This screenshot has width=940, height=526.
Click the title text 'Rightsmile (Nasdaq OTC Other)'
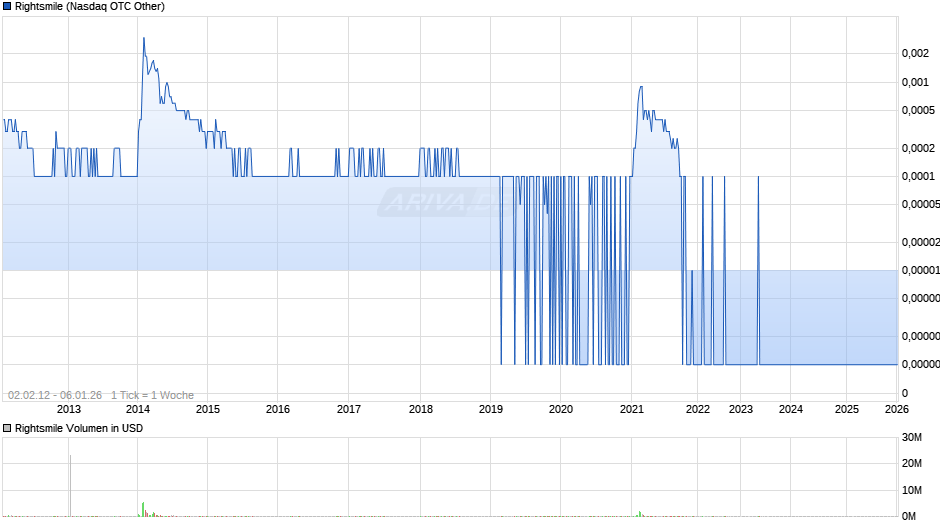[x=90, y=7]
